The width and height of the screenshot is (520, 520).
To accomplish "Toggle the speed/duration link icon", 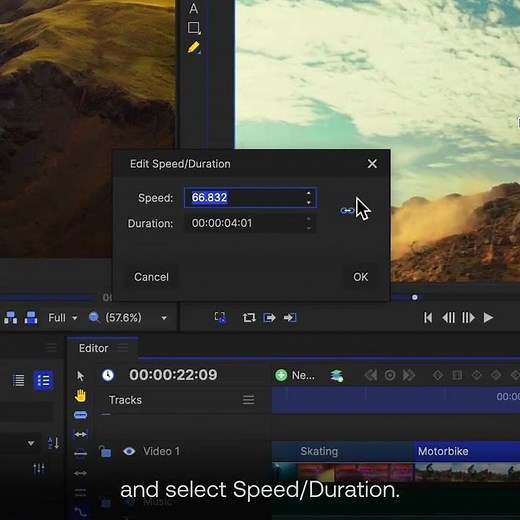I will point(347,211).
